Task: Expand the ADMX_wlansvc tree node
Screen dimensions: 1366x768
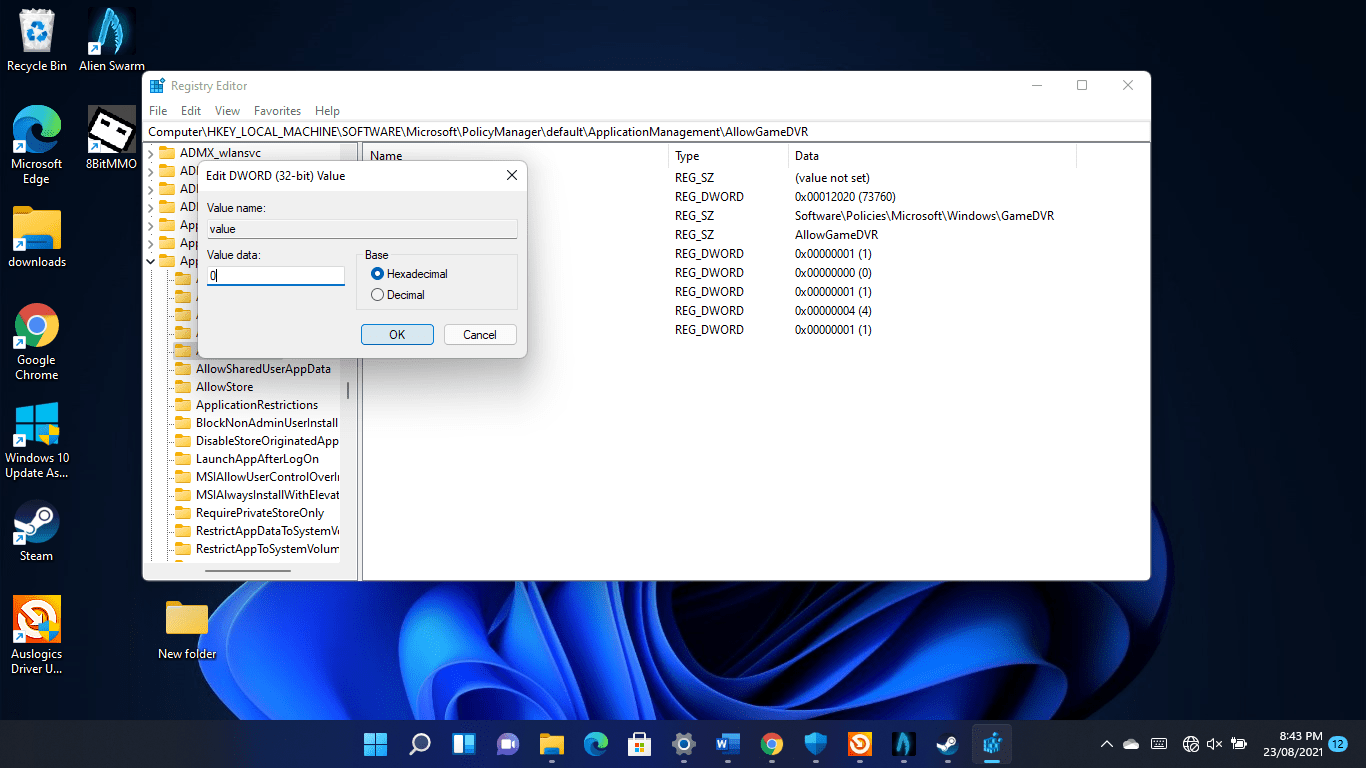Action: (x=151, y=153)
